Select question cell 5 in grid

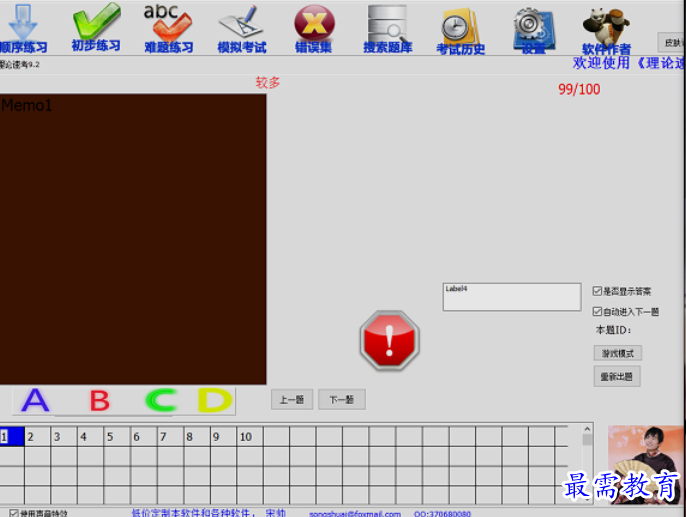(117, 437)
